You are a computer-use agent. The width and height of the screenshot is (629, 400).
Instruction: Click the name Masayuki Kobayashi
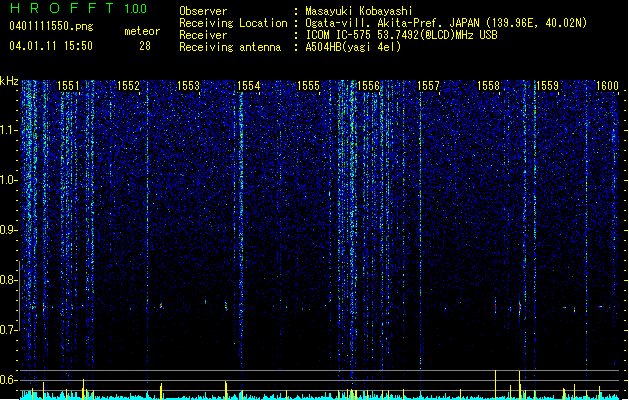click(359, 11)
